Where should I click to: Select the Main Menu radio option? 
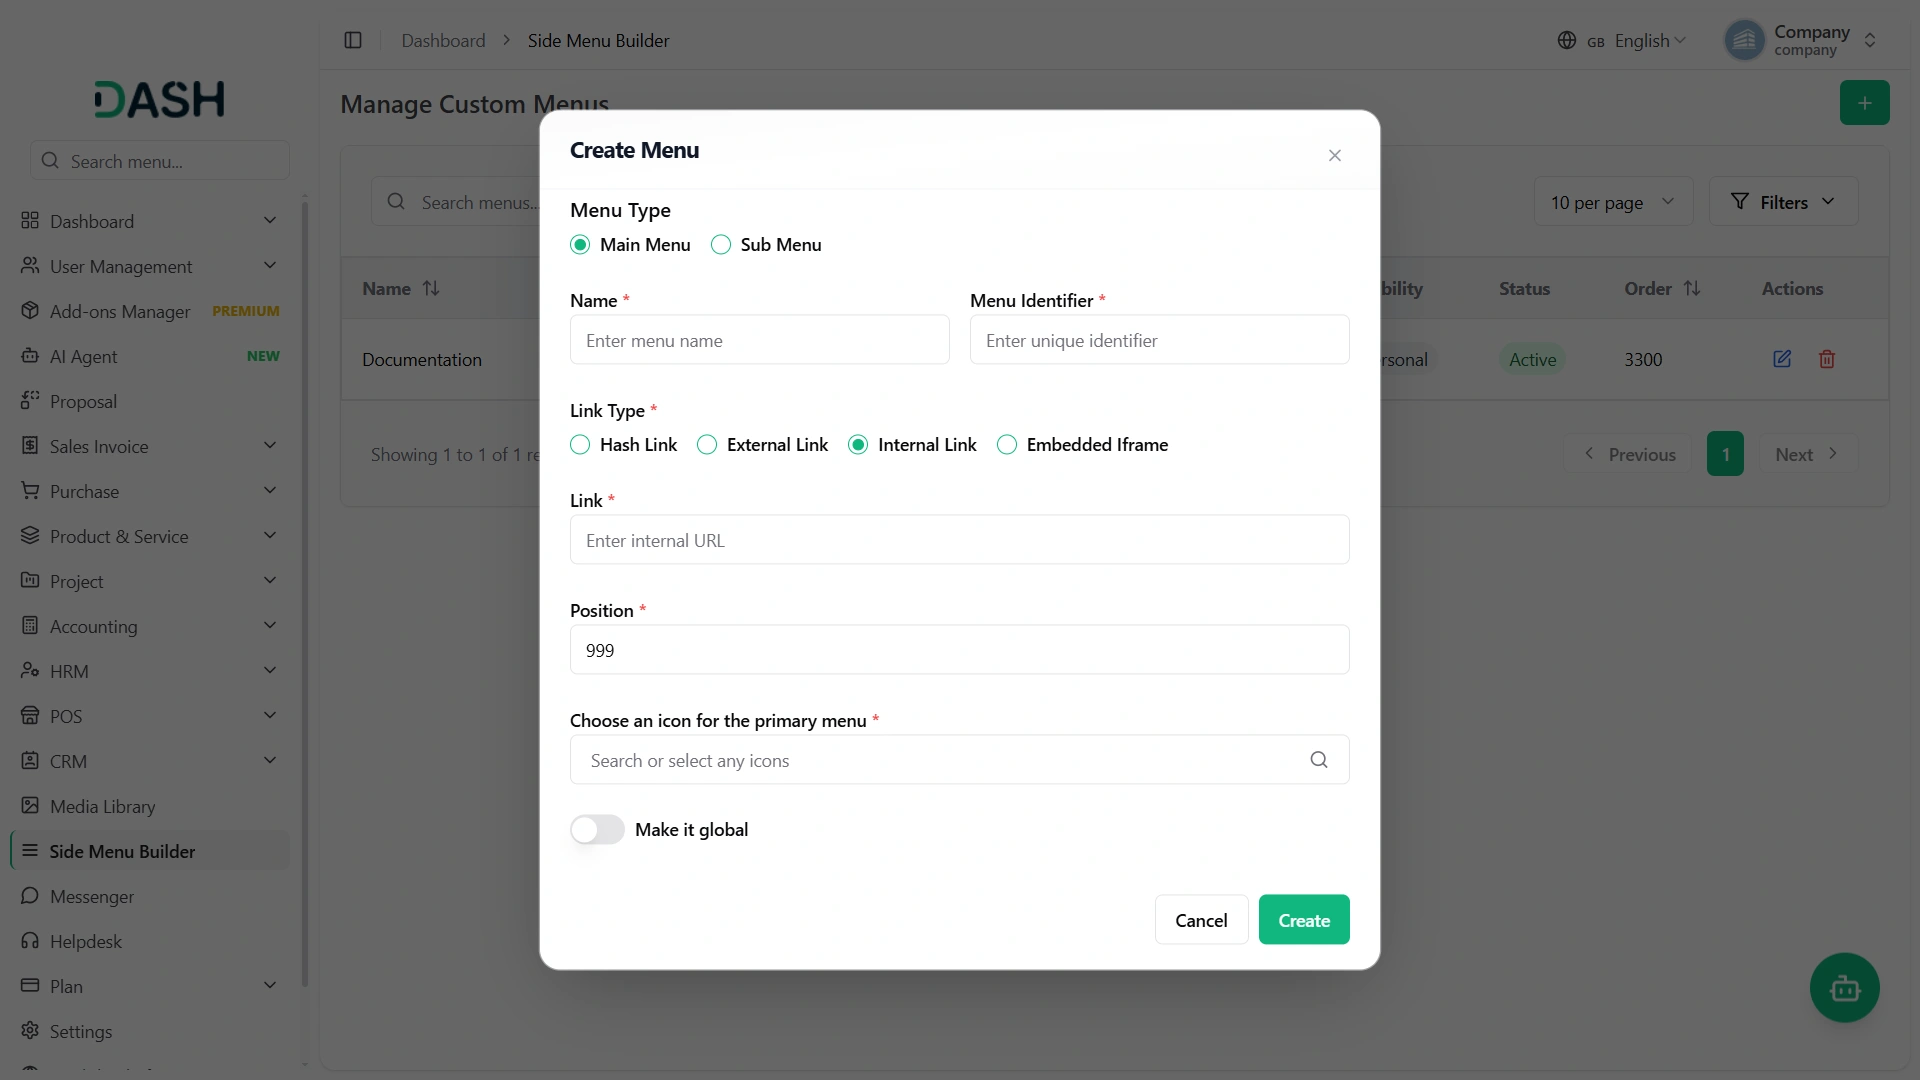coord(580,245)
